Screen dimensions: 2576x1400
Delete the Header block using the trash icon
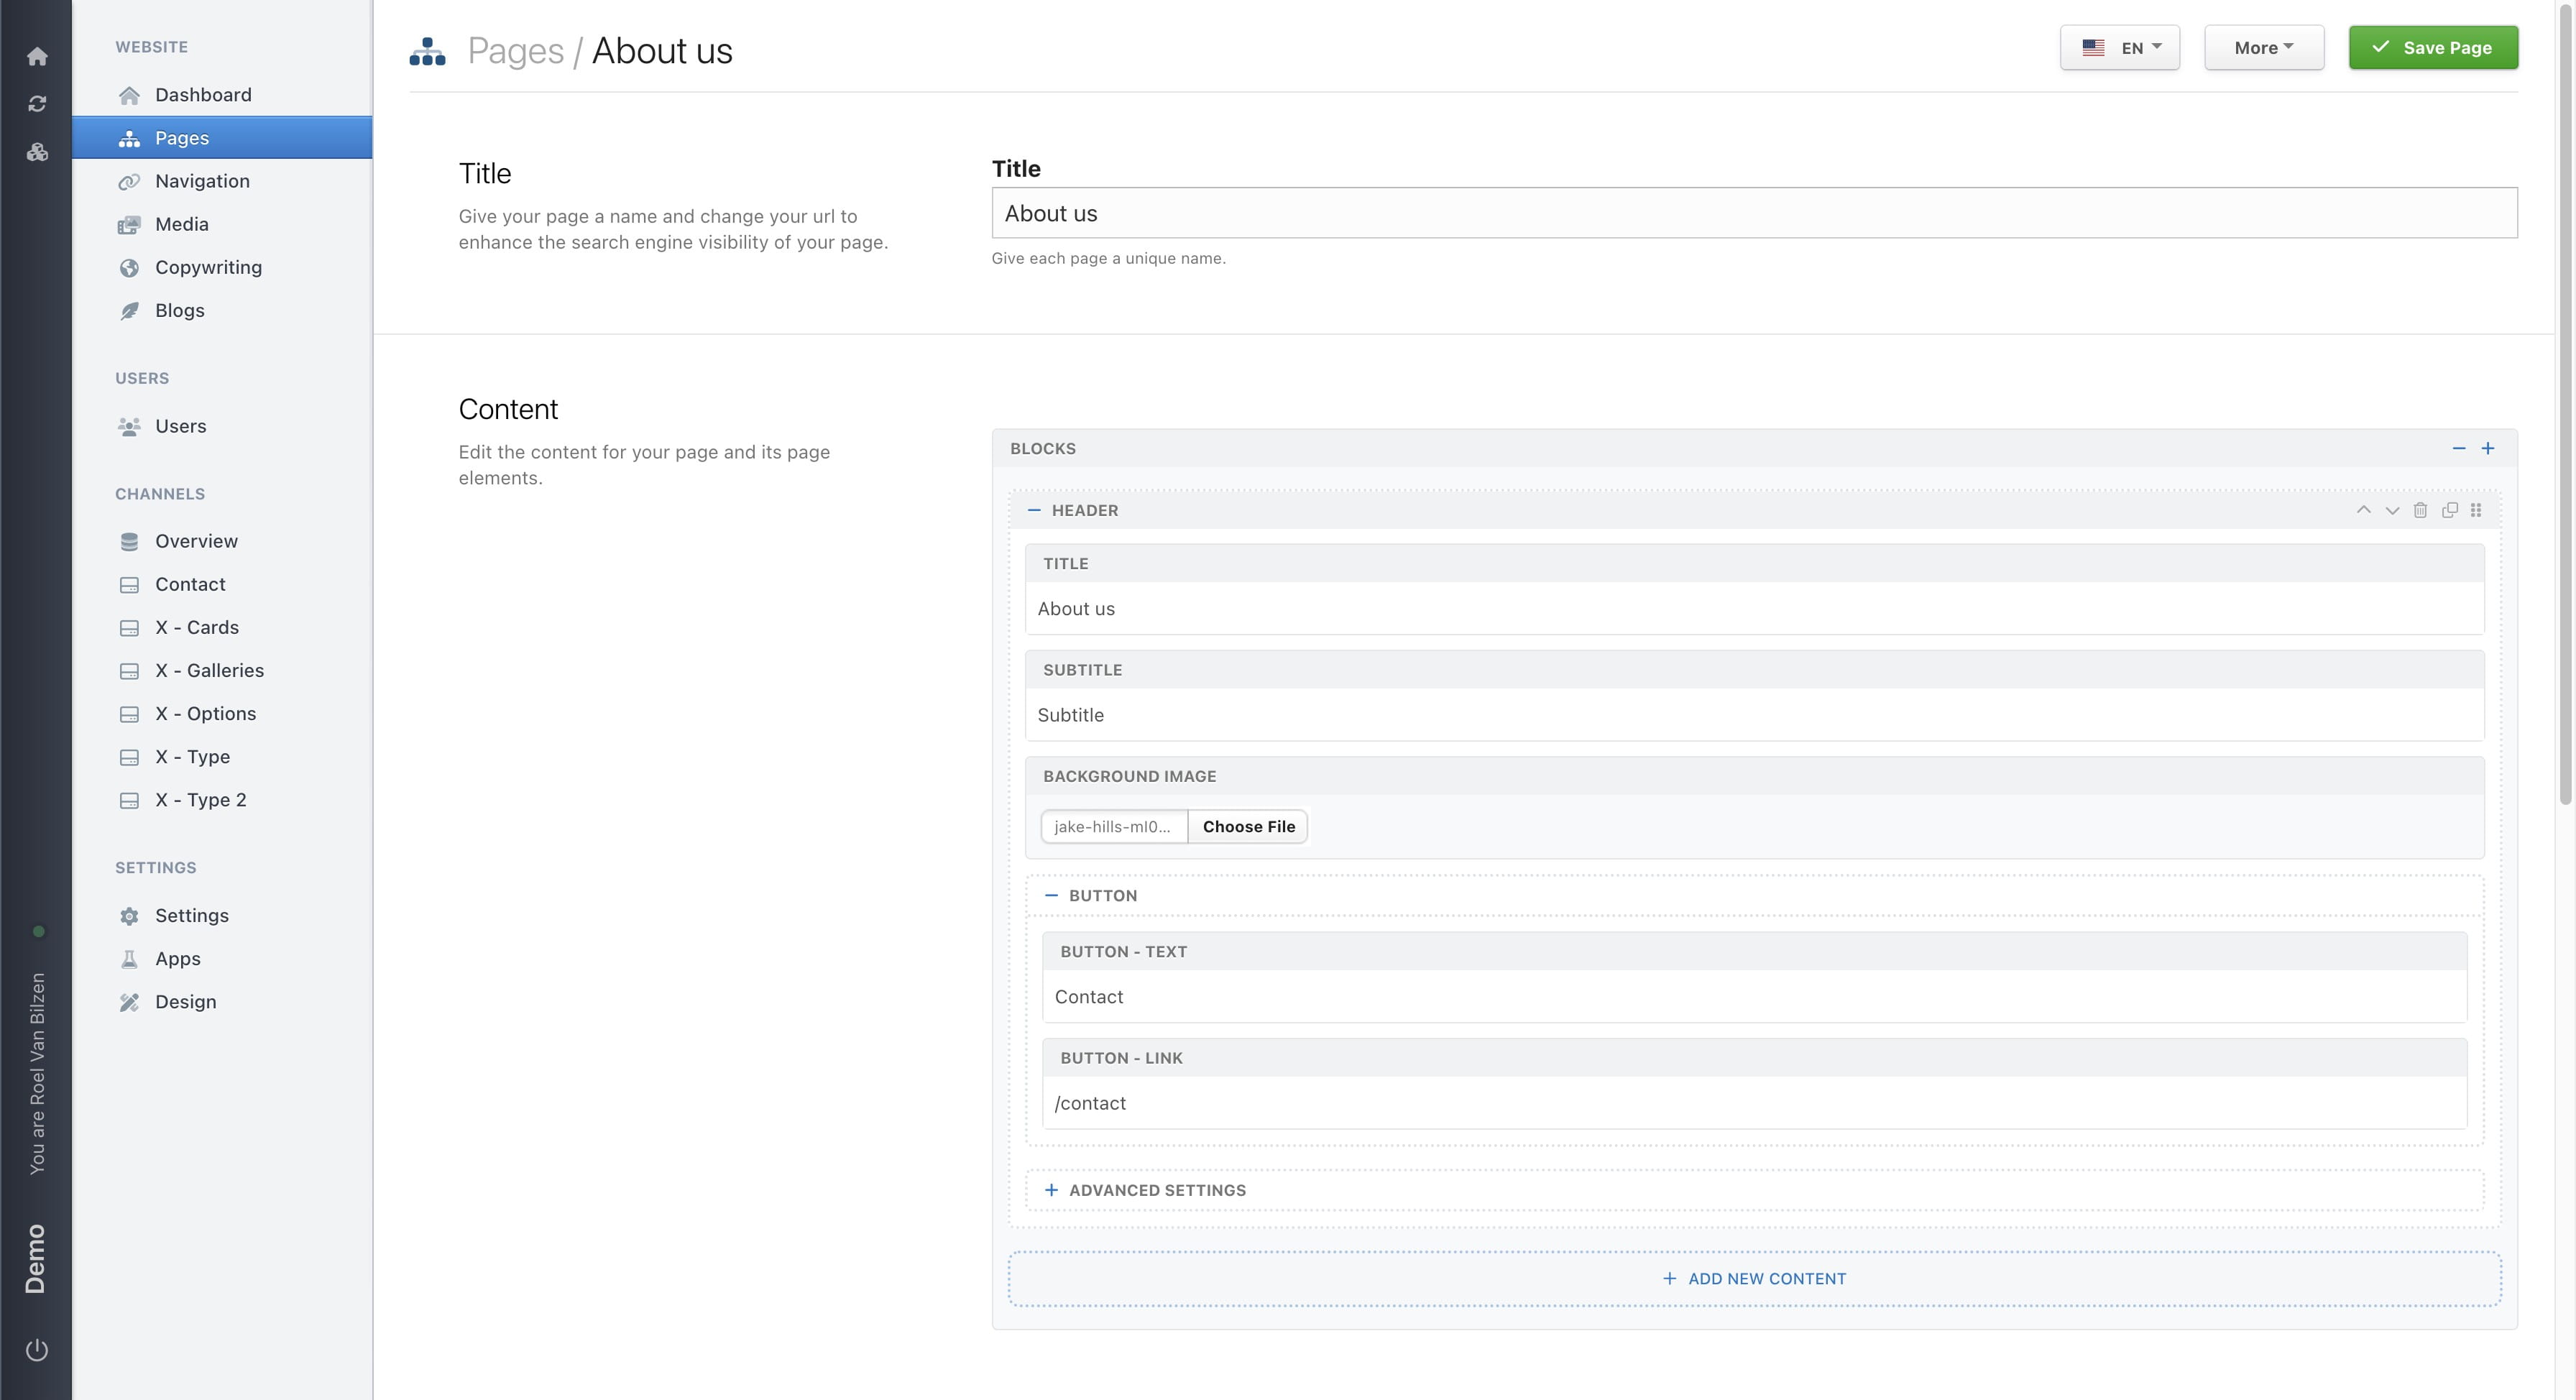coord(2419,510)
